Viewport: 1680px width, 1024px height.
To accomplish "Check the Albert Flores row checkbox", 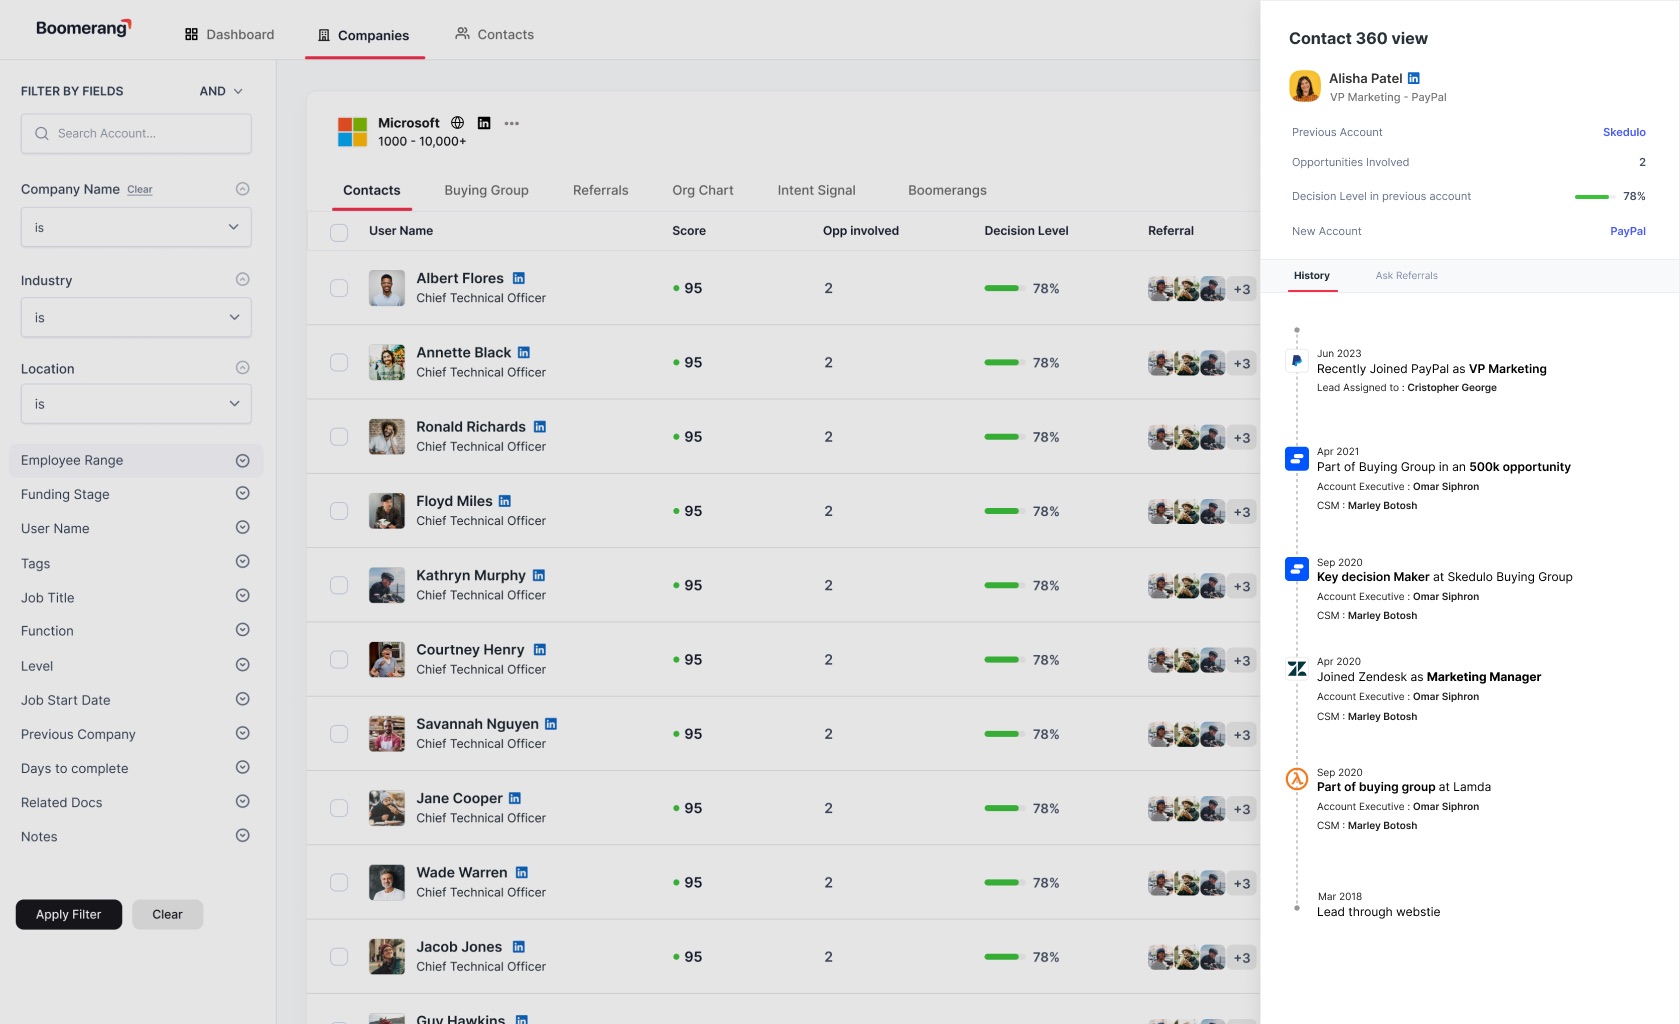I will pos(339,288).
